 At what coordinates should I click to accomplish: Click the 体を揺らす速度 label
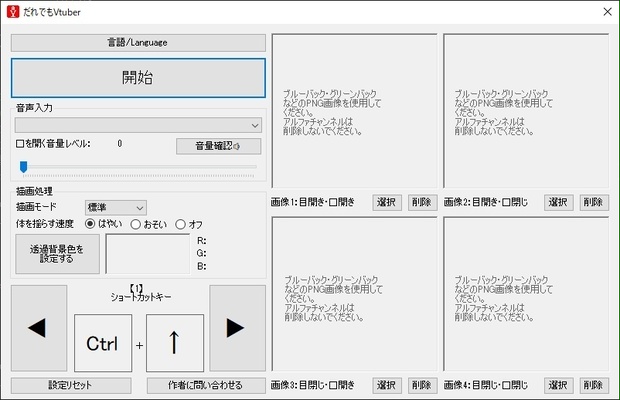(45, 224)
